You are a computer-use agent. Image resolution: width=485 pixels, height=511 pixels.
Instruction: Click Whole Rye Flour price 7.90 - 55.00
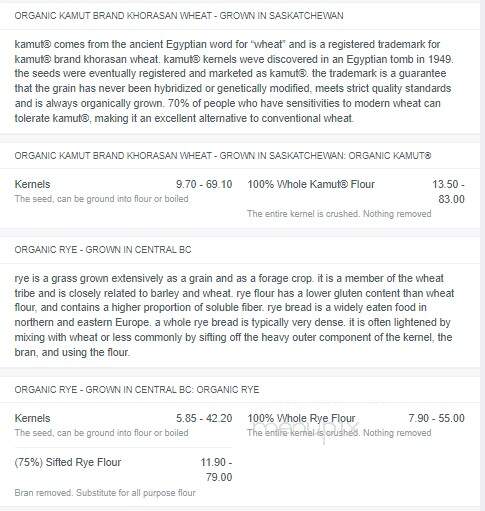pos(436,418)
